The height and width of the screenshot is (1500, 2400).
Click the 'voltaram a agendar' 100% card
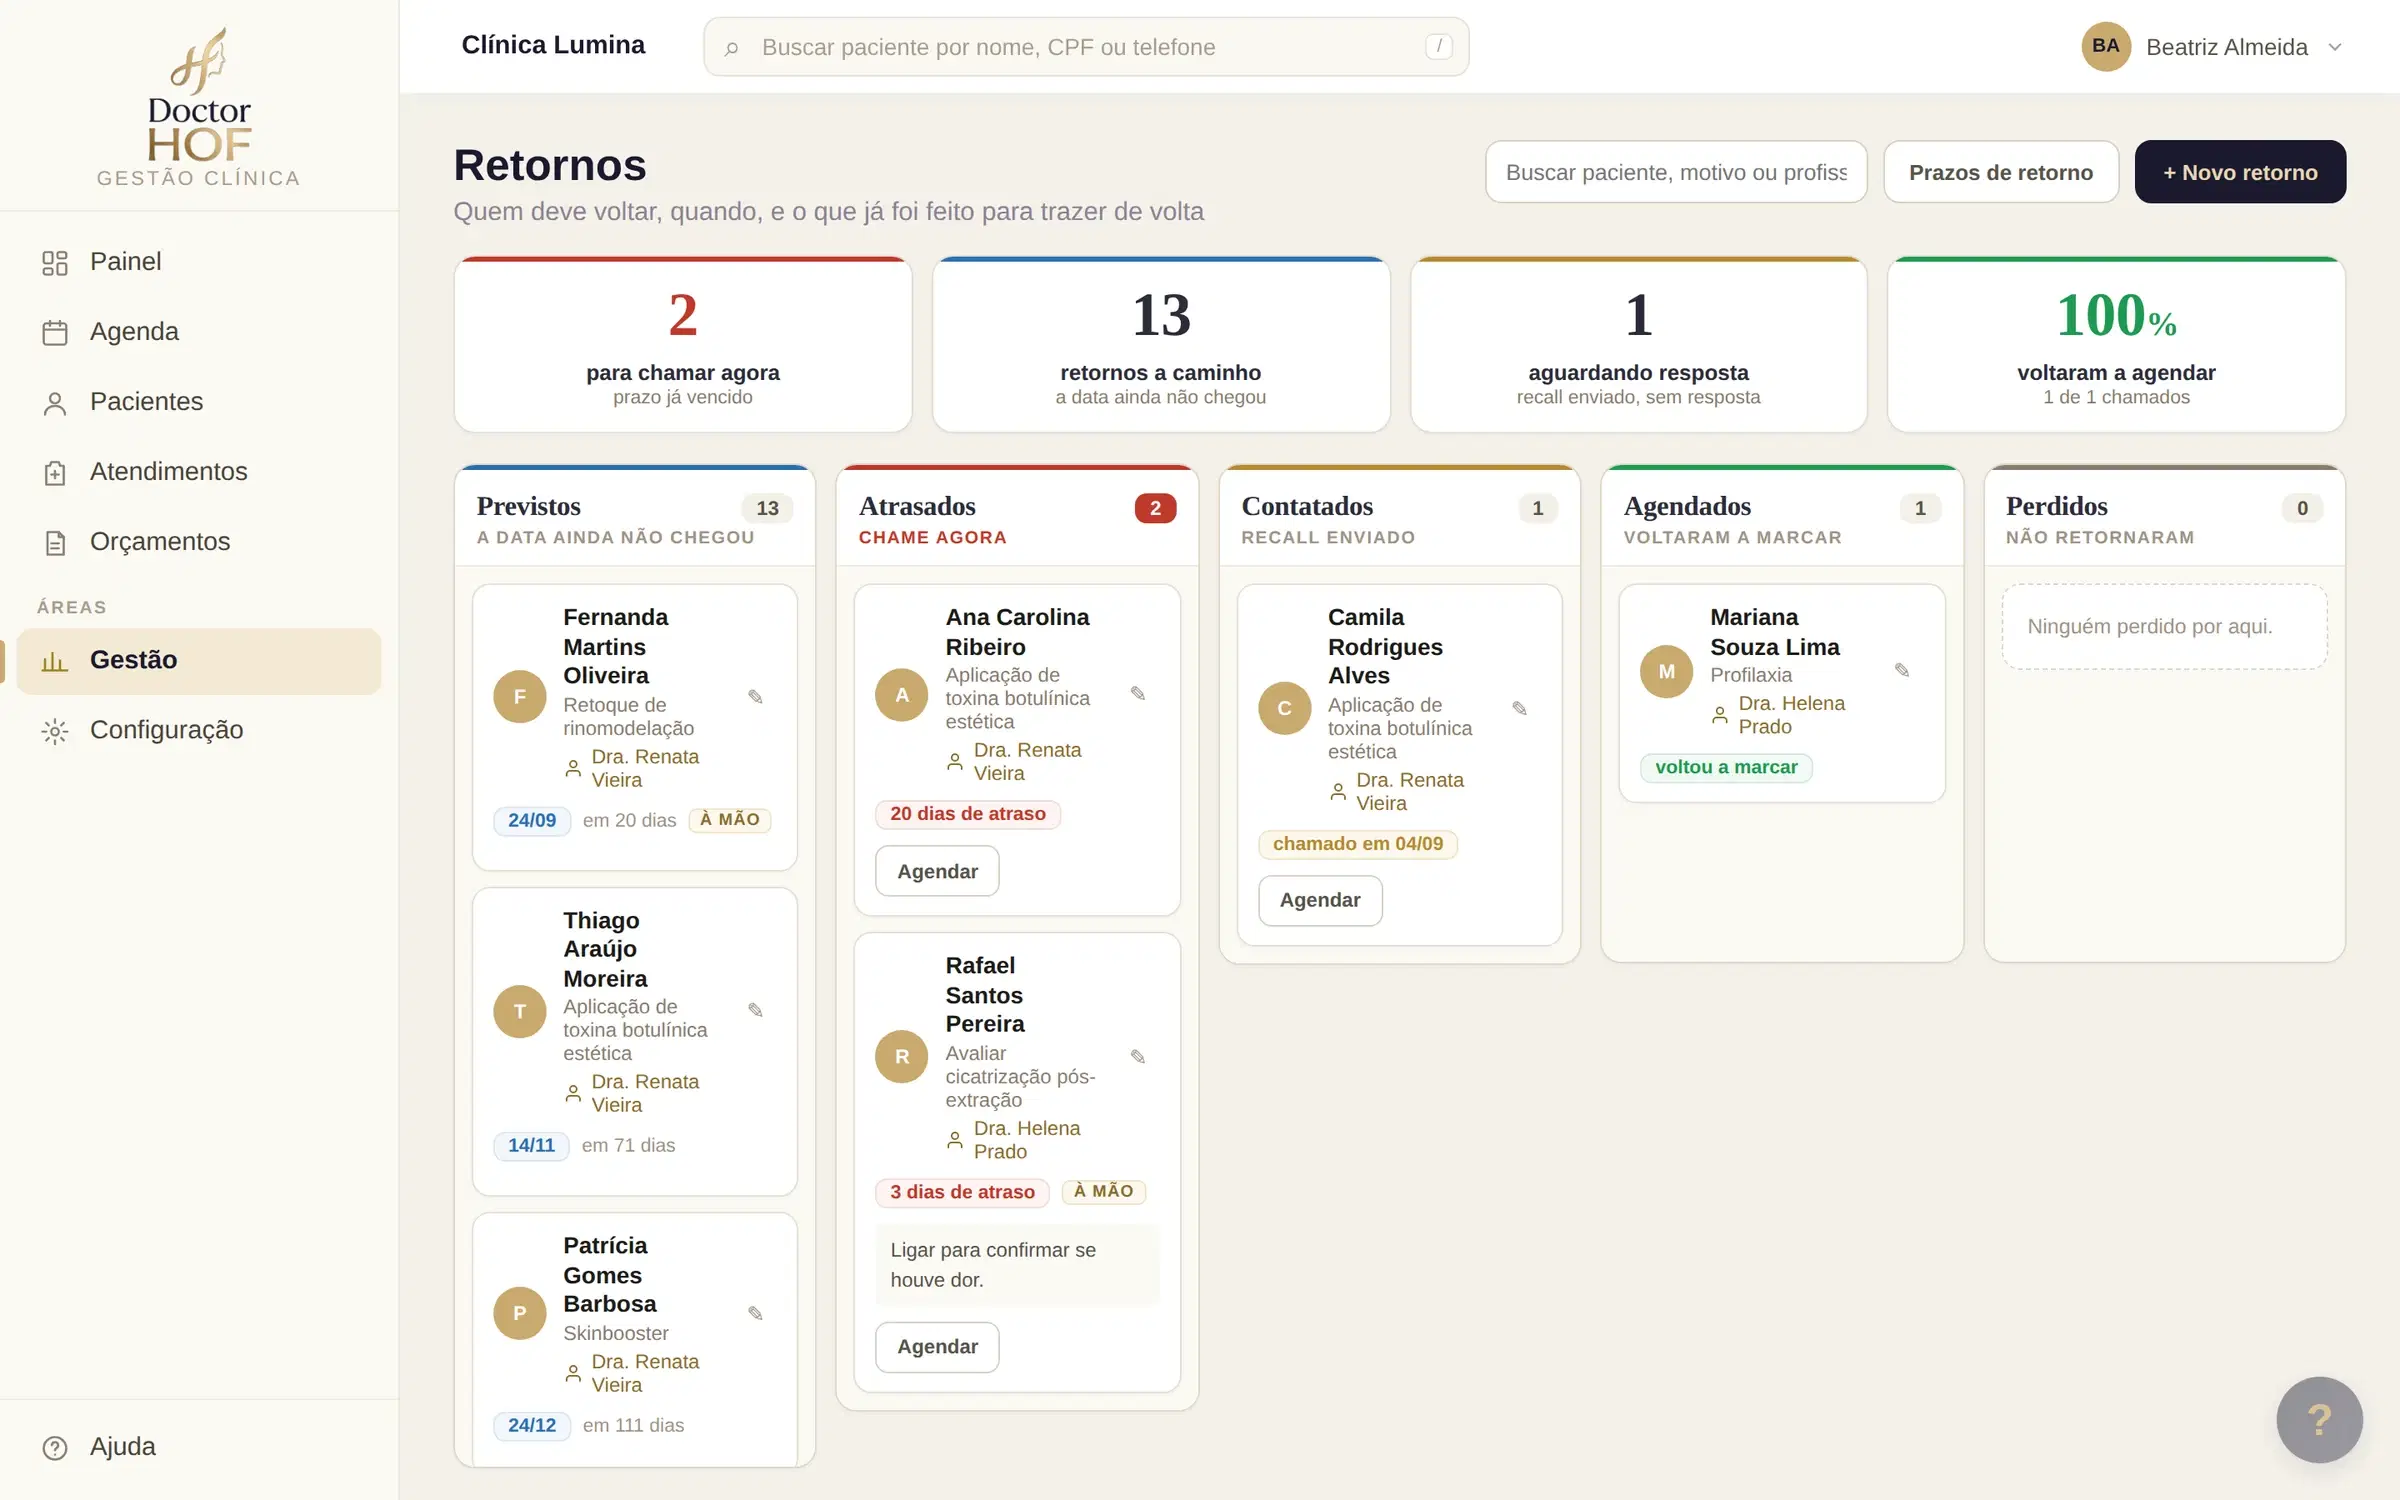[x=2116, y=345]
